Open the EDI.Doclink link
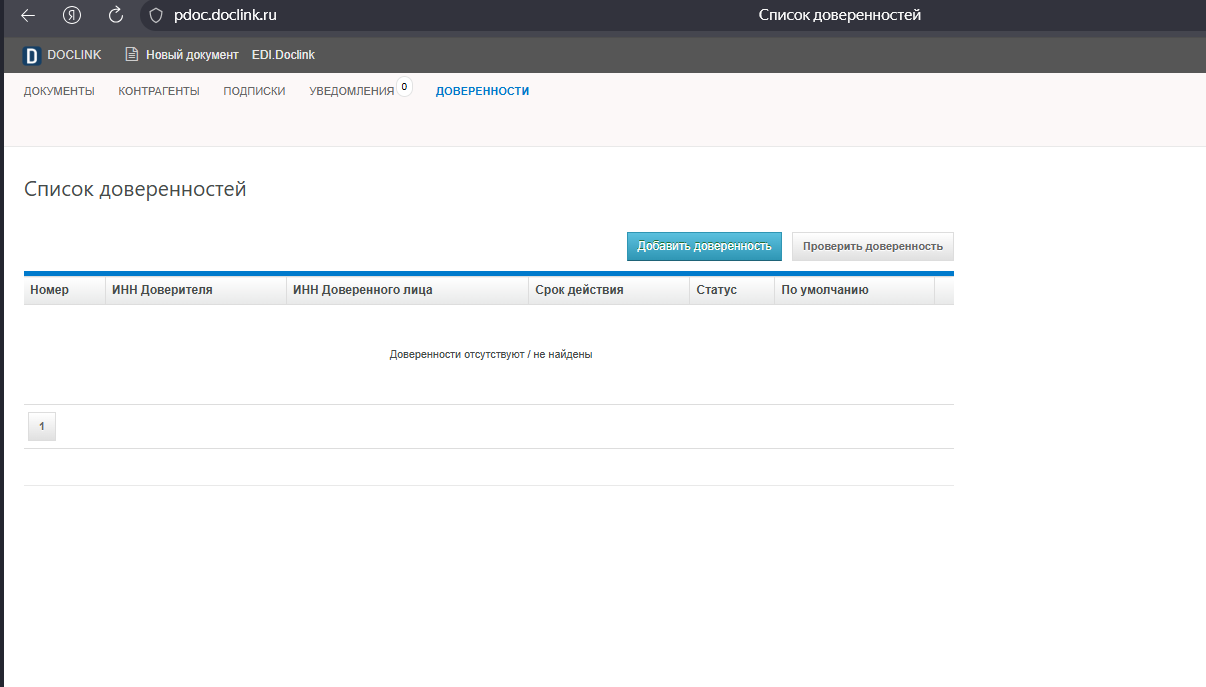The height and width of the screenshot is (687, 1206). coord(283,55)
